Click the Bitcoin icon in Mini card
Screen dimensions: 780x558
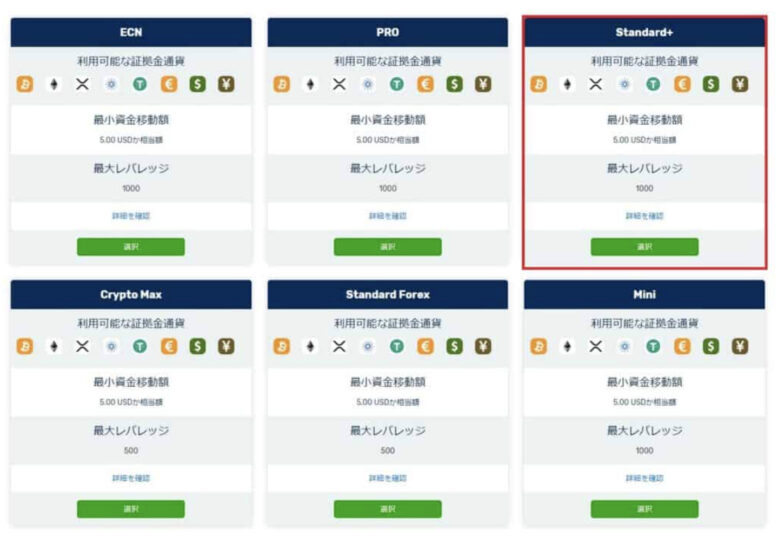539,346
